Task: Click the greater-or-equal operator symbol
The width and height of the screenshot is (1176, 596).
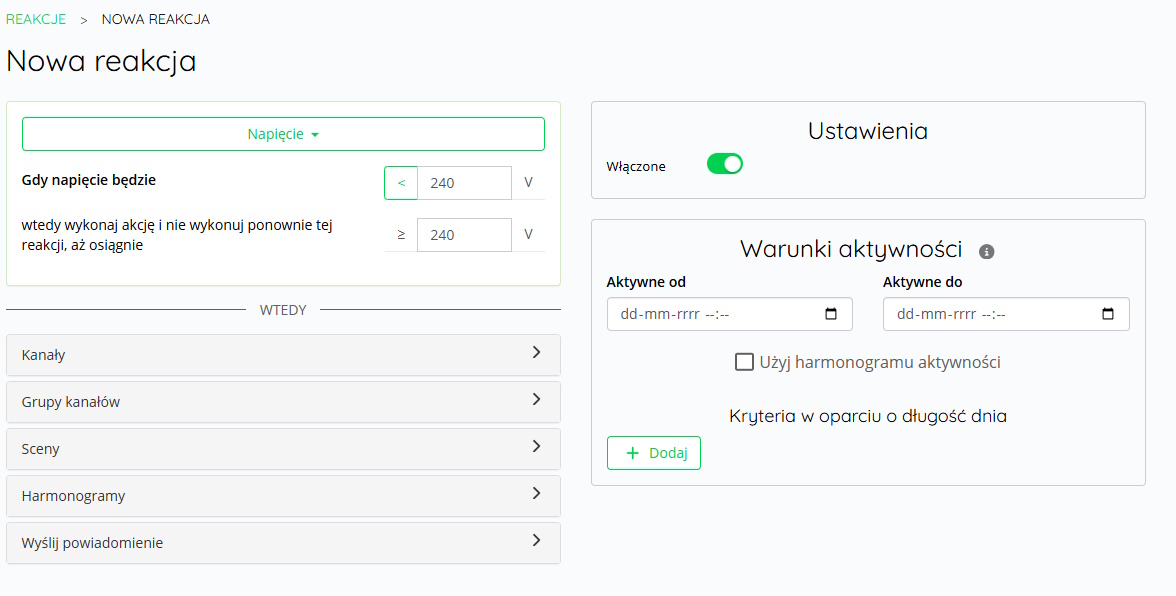Action: click(x=400, y=234)
